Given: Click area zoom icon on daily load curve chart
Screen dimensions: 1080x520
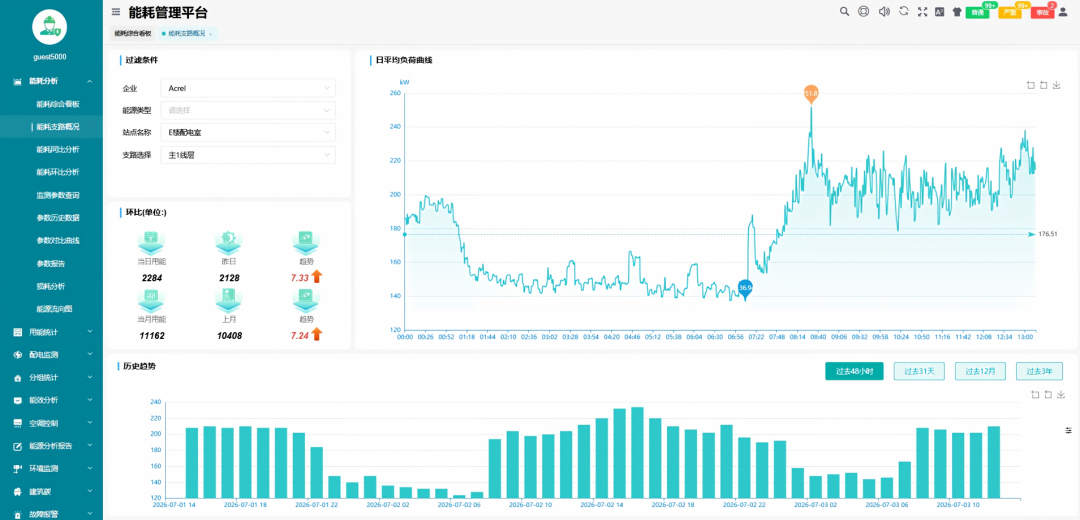Looking at the screenshot, I should click(1030, 85).
